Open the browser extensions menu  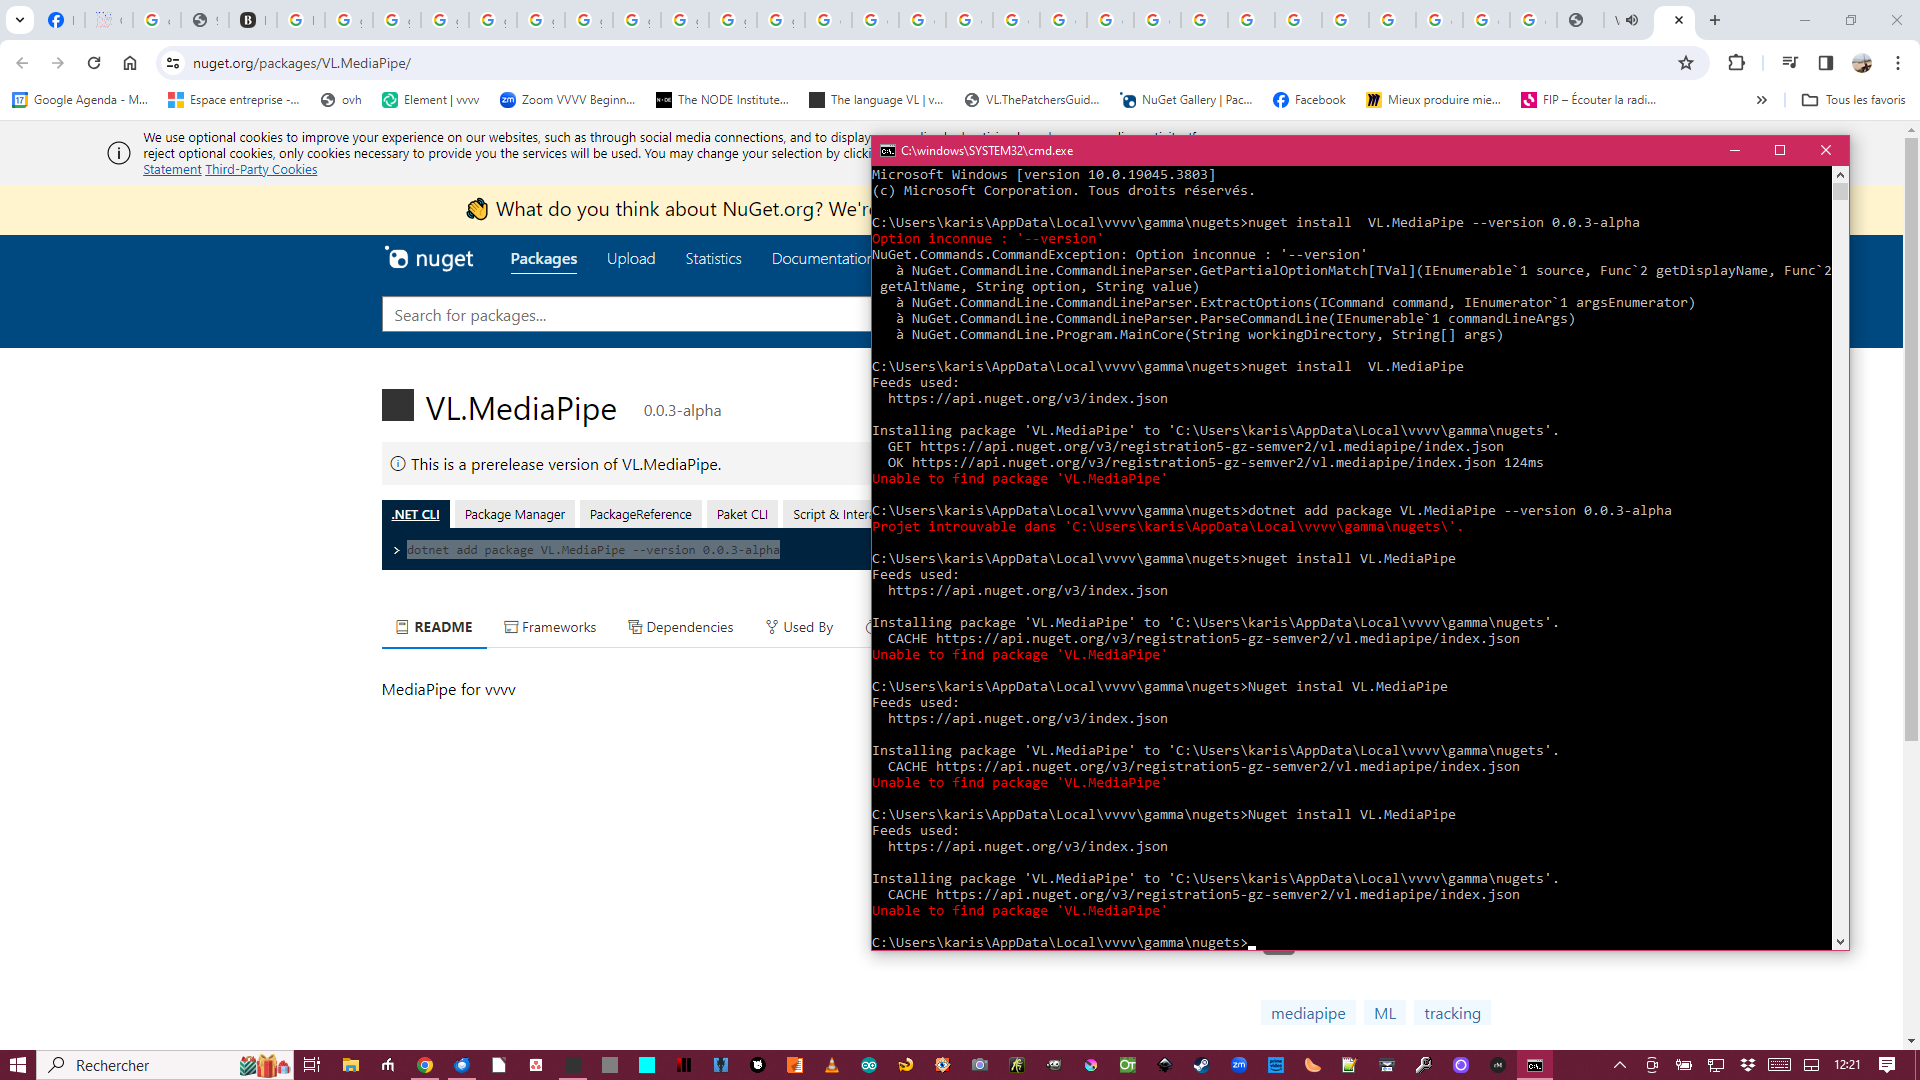pos(1736,63)
